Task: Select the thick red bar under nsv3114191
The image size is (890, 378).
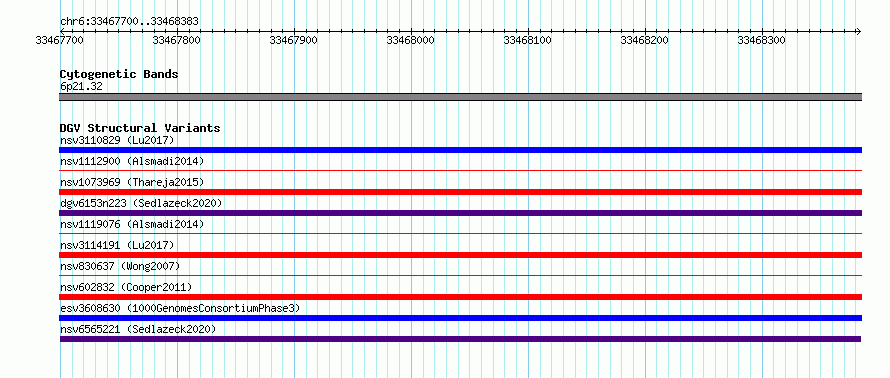Action: pyautogui.click(x=460, y=255)
